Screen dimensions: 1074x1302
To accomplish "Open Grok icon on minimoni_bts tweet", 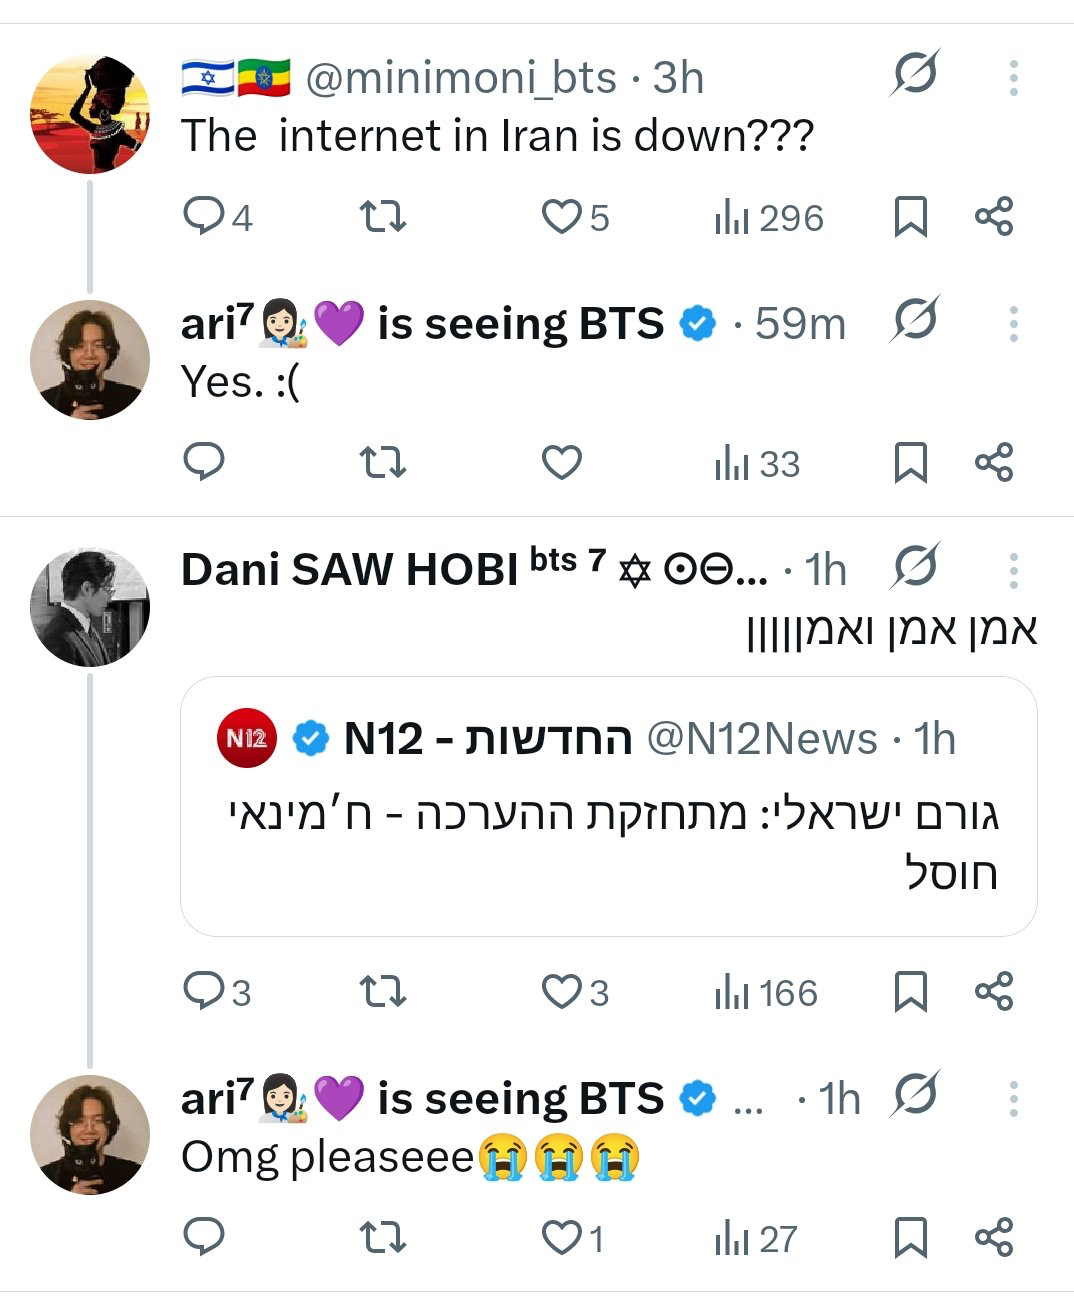I will click(x=914, y=74).
